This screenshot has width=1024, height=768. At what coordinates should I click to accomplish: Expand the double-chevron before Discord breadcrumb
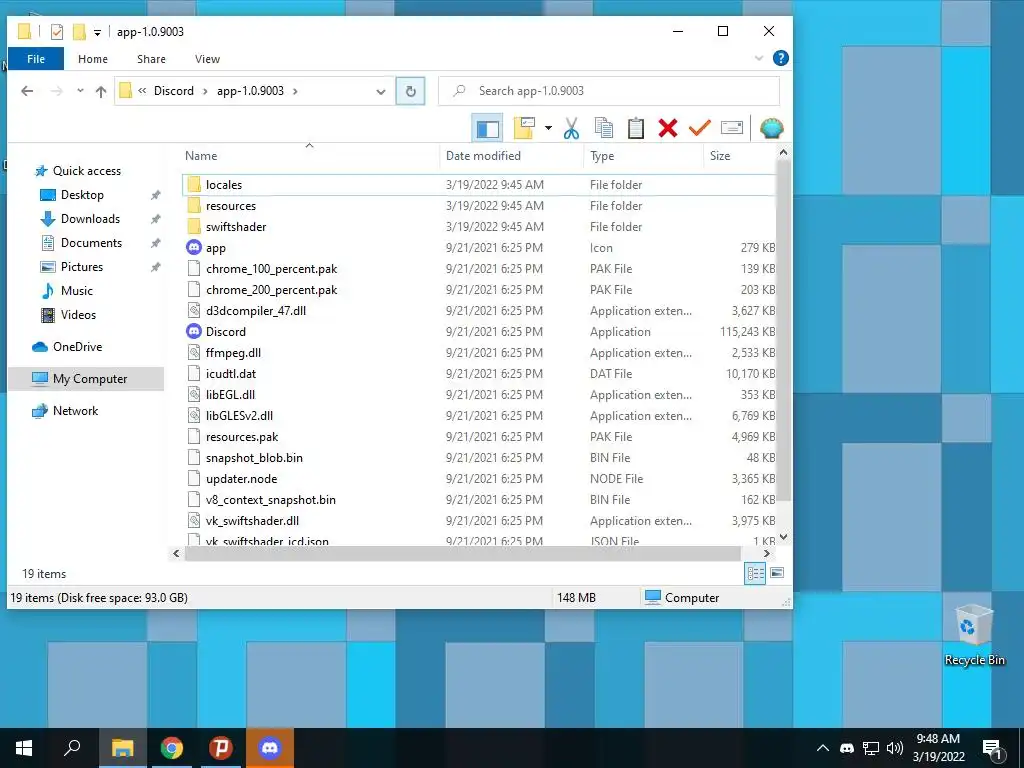[x=142, y=91]
